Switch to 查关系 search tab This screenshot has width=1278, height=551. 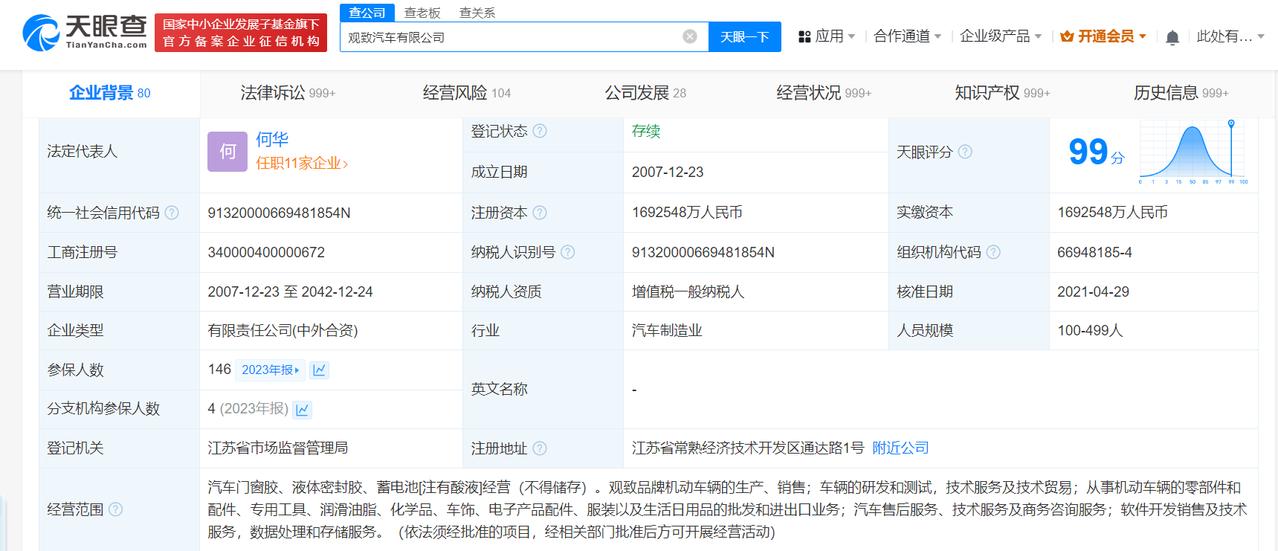coord(477,13)
